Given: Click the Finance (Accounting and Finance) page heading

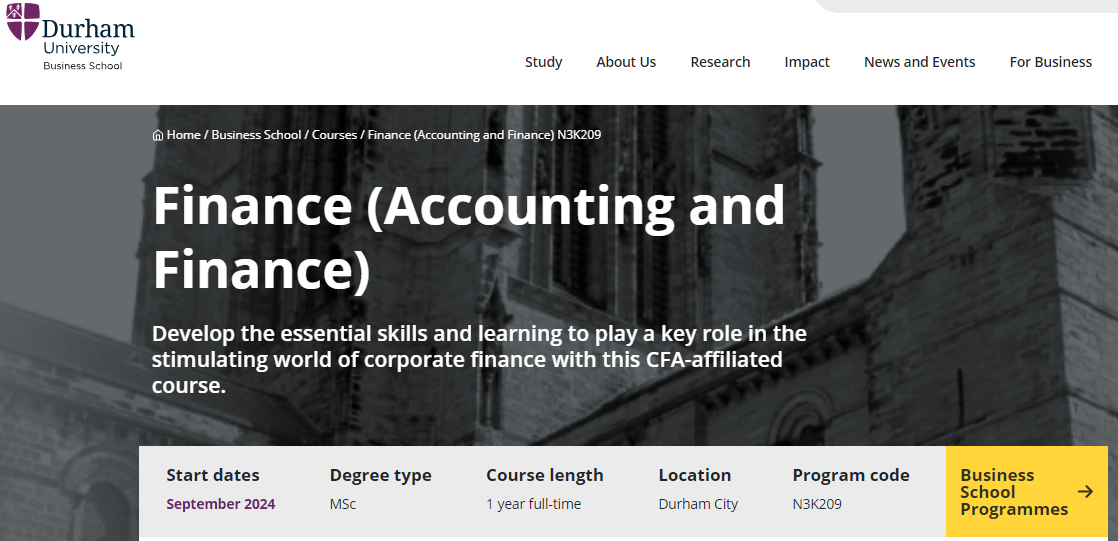Looking at the screenshot, I should point(468,238).
